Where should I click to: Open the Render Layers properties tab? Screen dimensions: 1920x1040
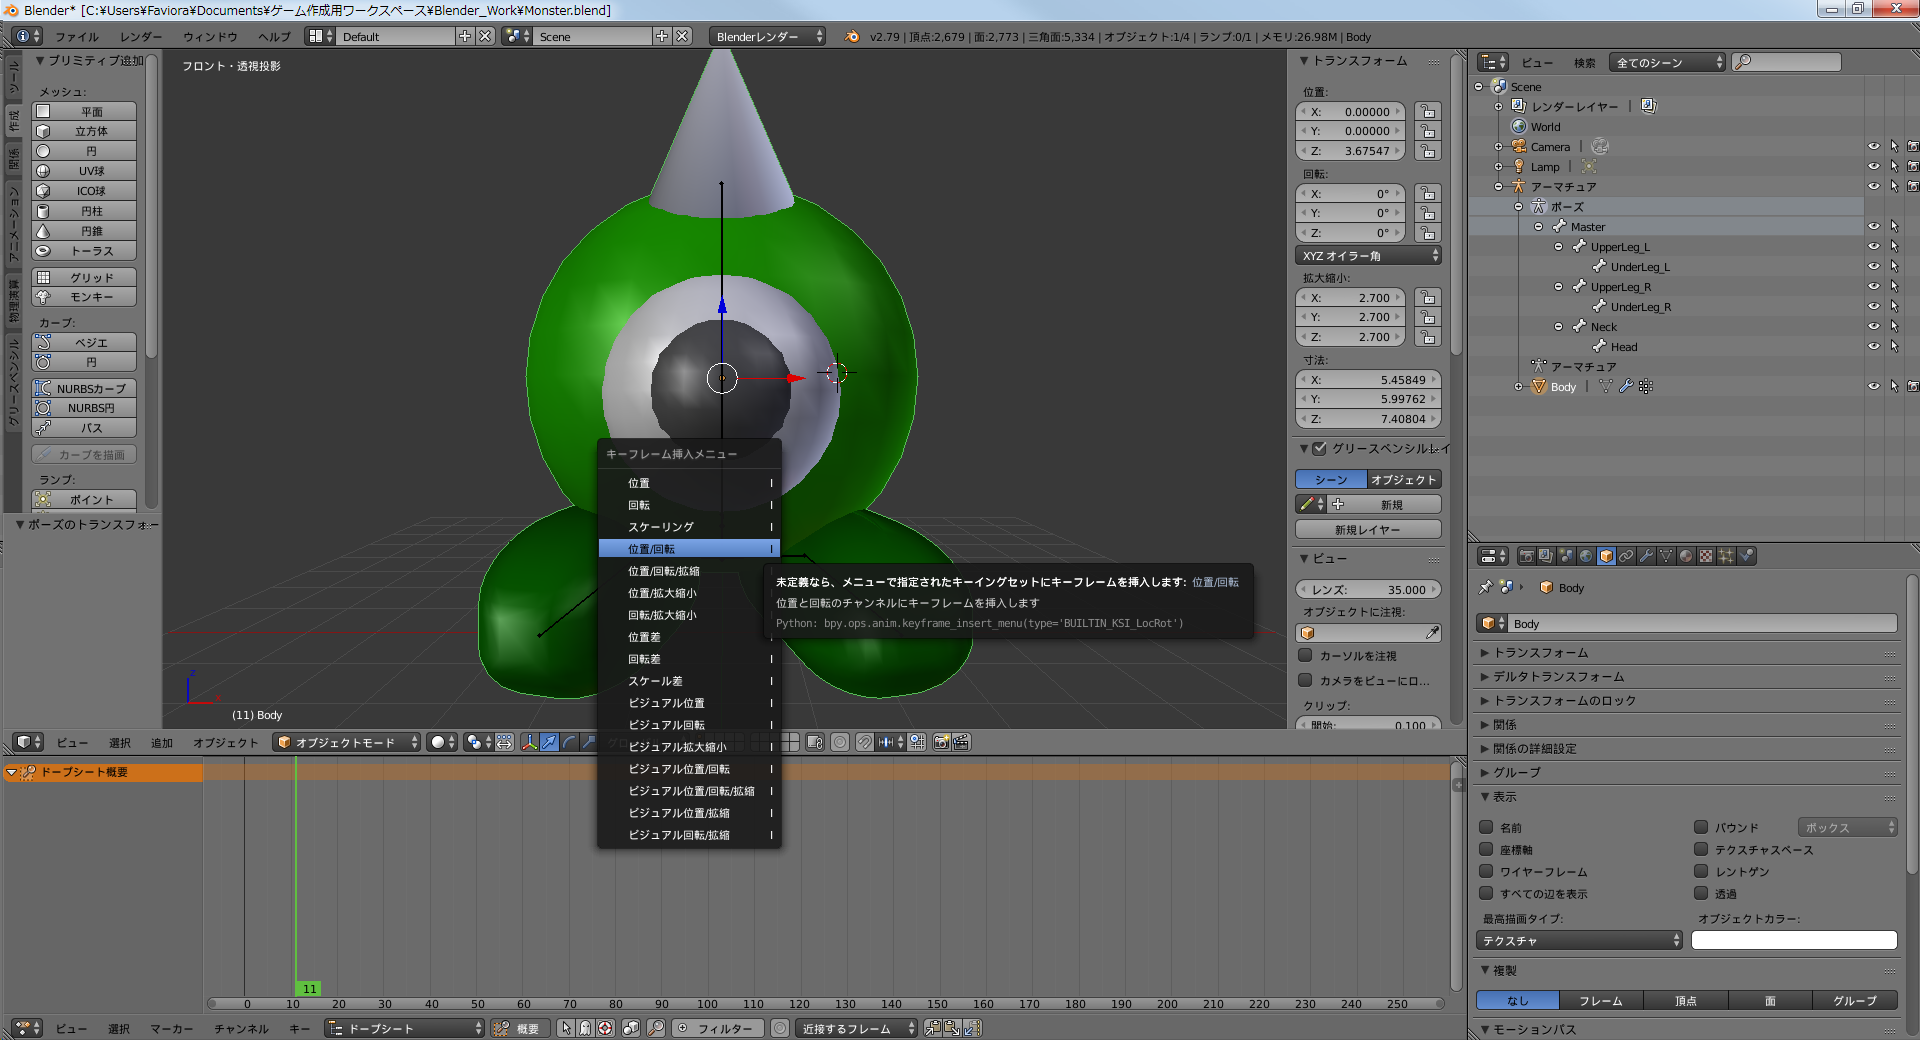(1546, 556)
